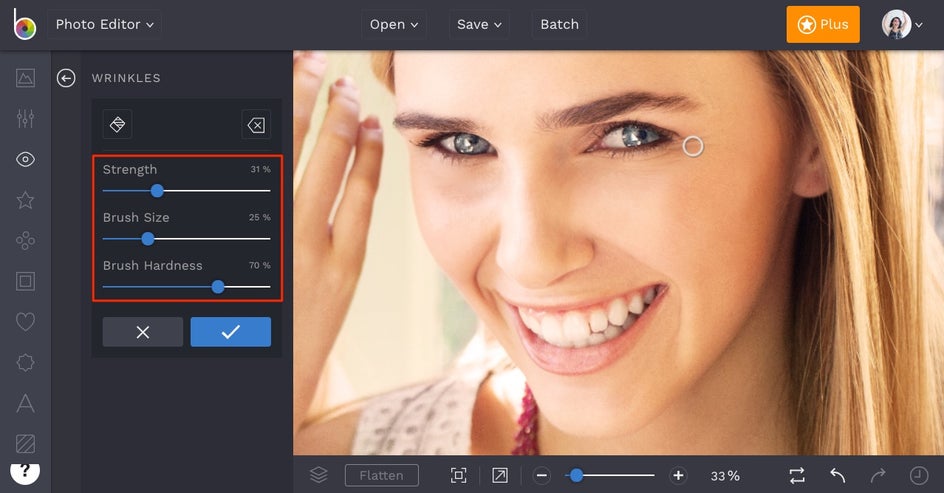Select the paint brush mode icon
The image size is (944, 493).
[117, 125]
